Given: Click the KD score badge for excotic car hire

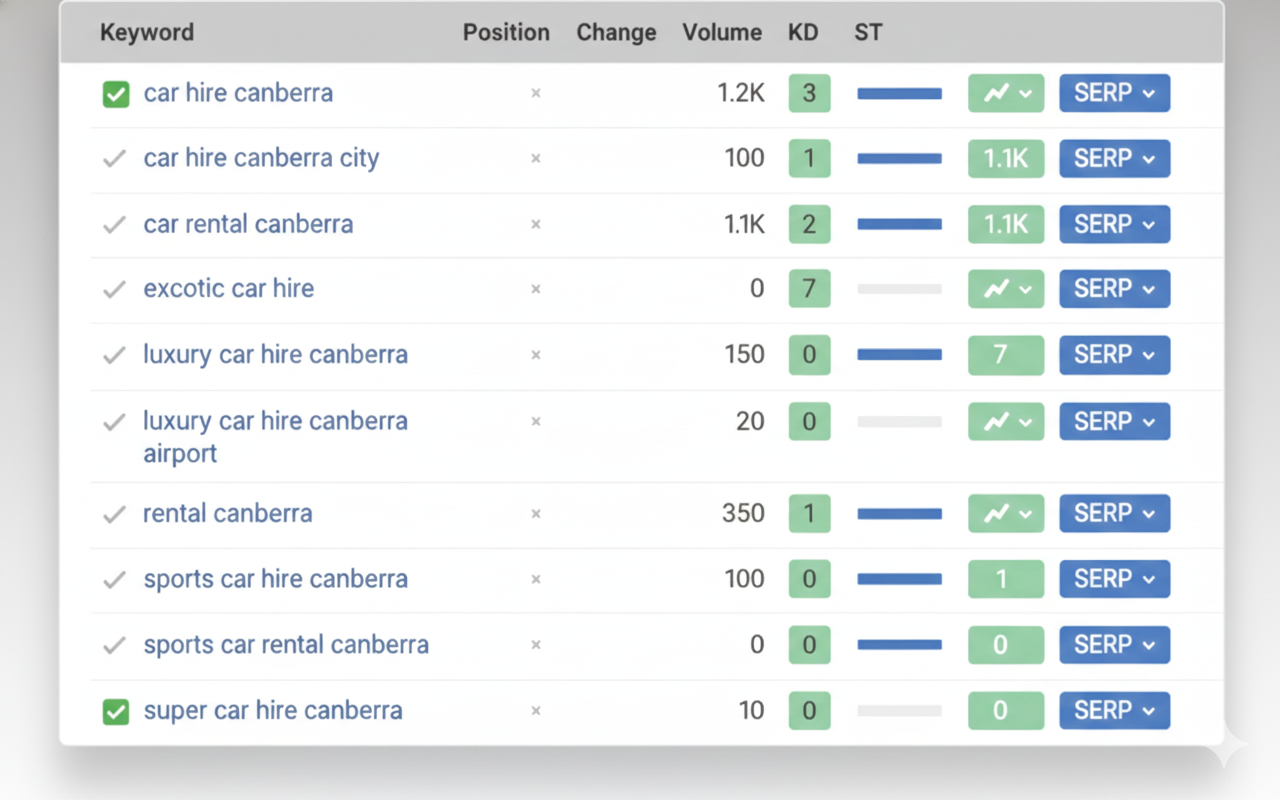Looking at the screenshot, I should pos(809,288).
